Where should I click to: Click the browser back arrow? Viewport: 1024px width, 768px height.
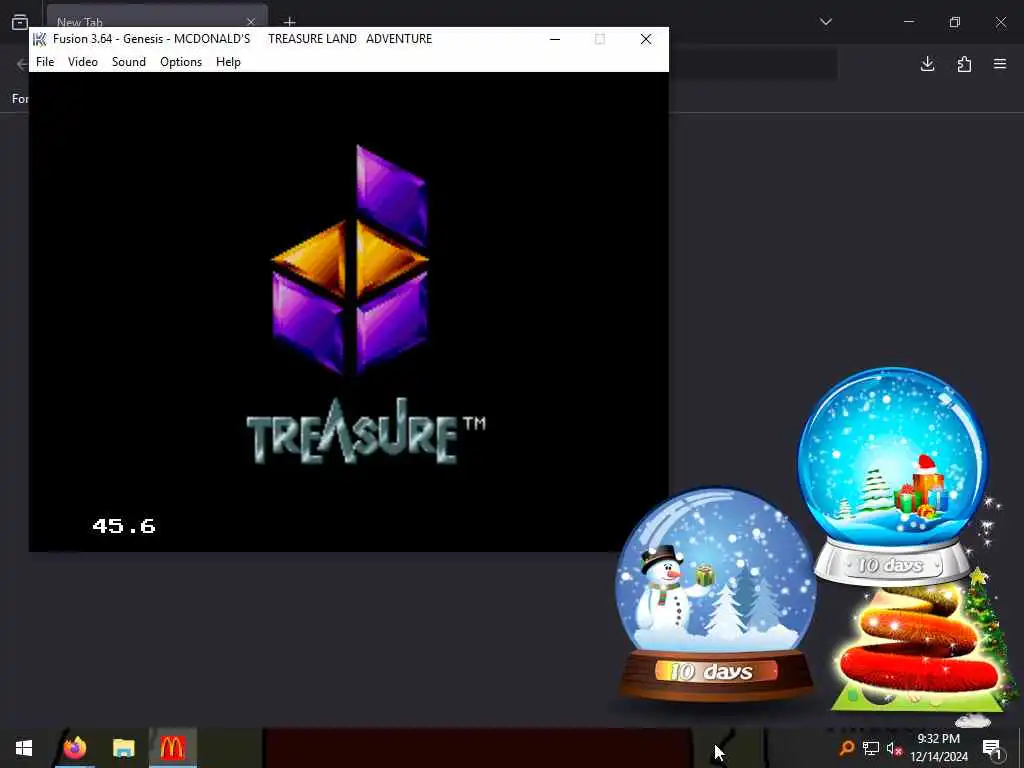coord(22,64)
